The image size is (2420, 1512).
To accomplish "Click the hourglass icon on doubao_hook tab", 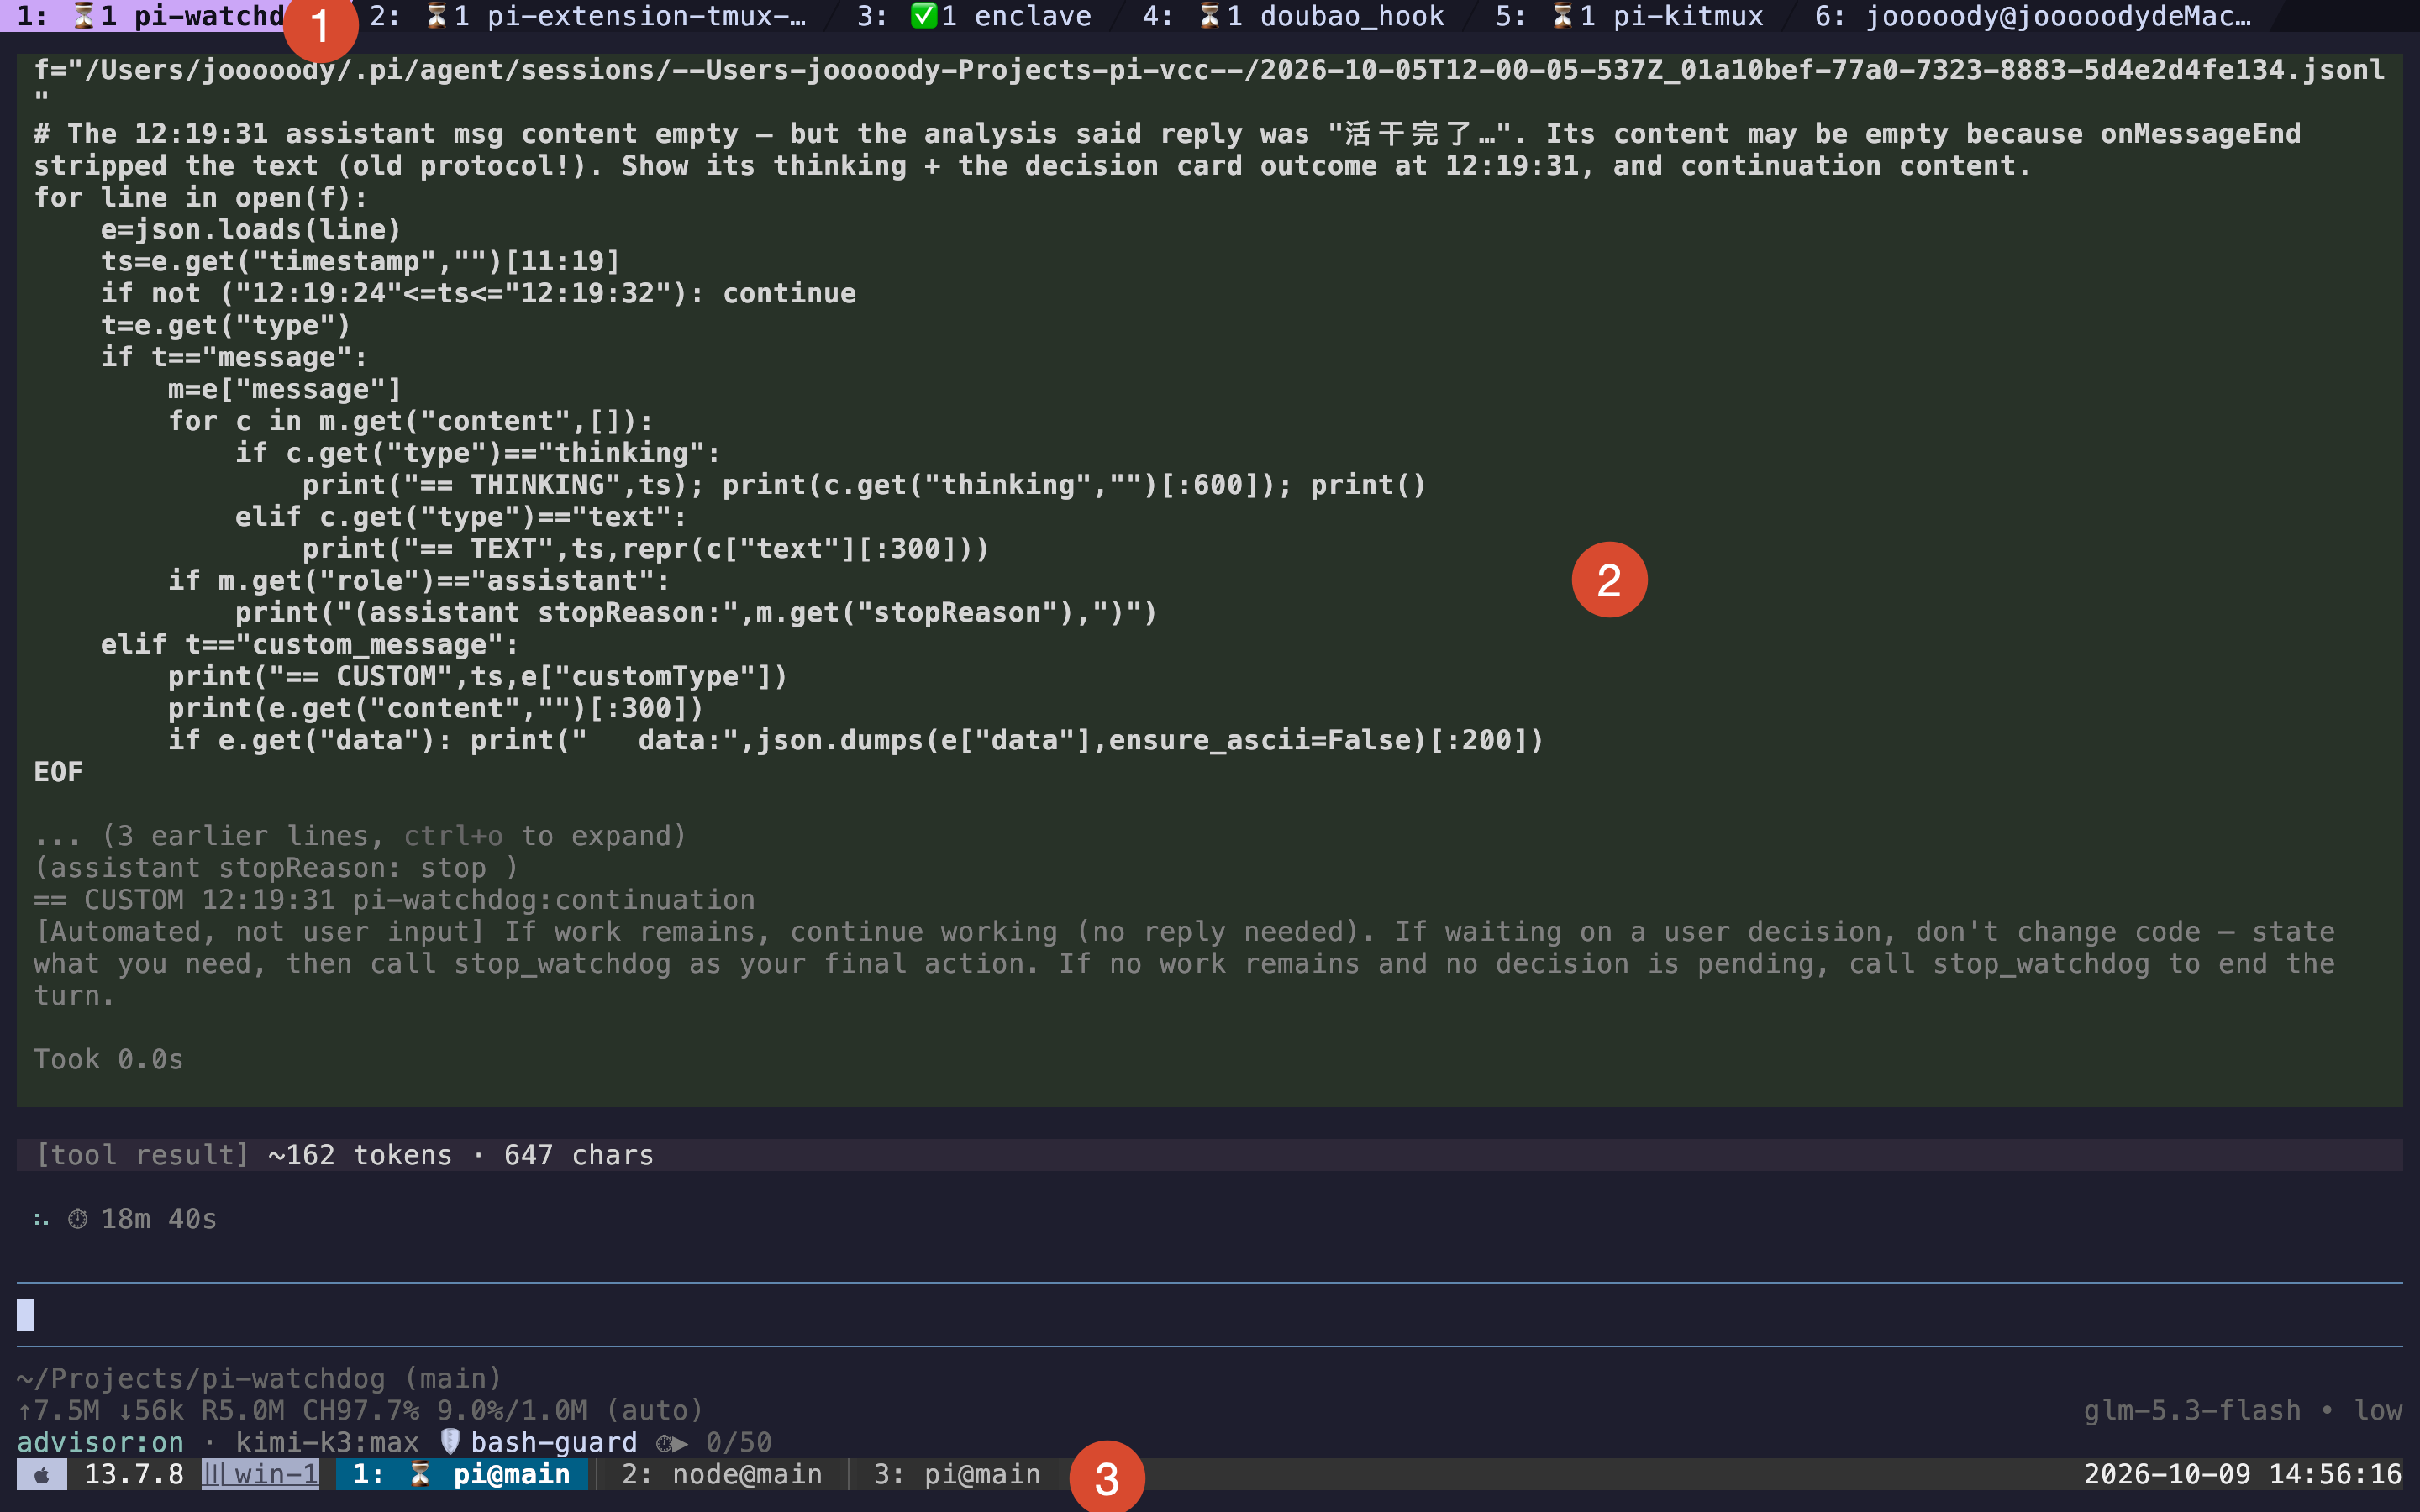I will tap(1210, 16).
